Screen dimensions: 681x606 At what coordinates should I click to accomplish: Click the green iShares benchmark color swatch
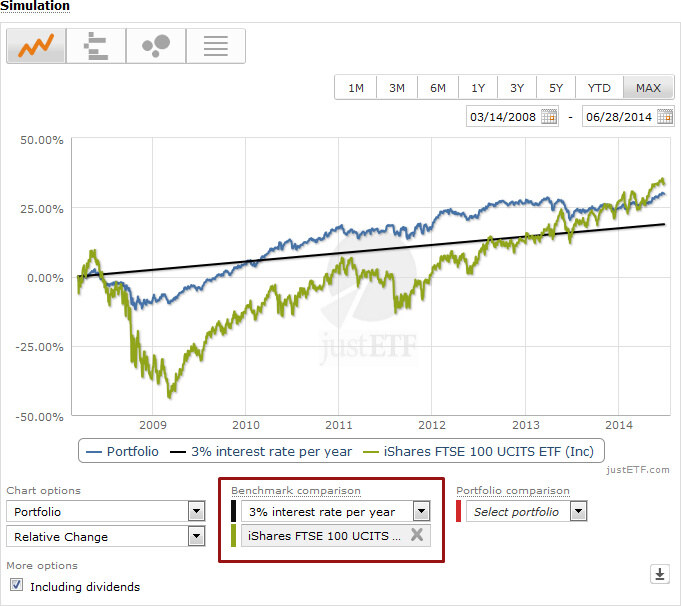[x=234, y=536]
